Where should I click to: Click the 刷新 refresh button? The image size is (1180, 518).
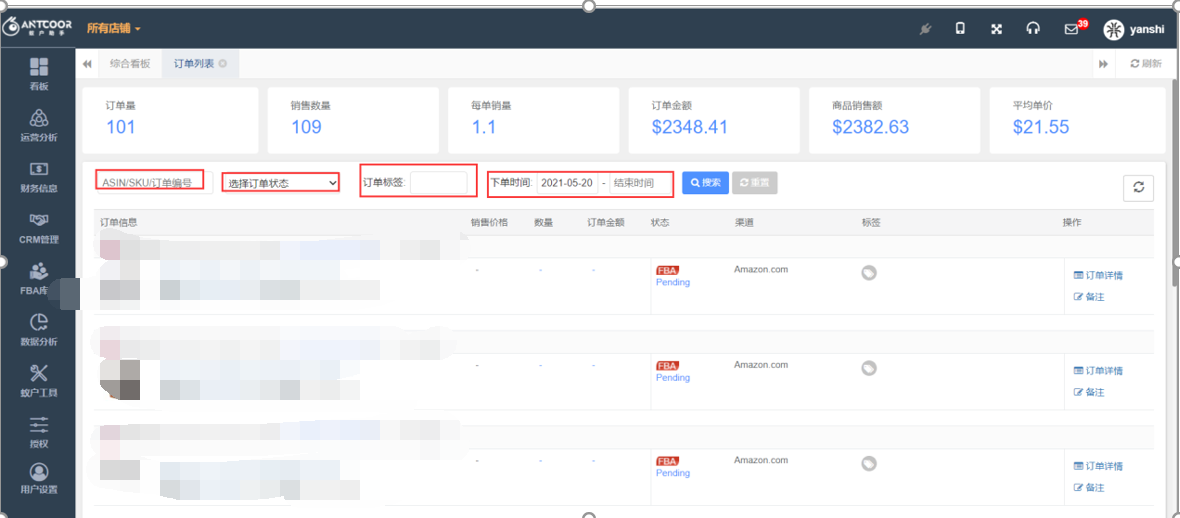click(x=1146, y=64)
